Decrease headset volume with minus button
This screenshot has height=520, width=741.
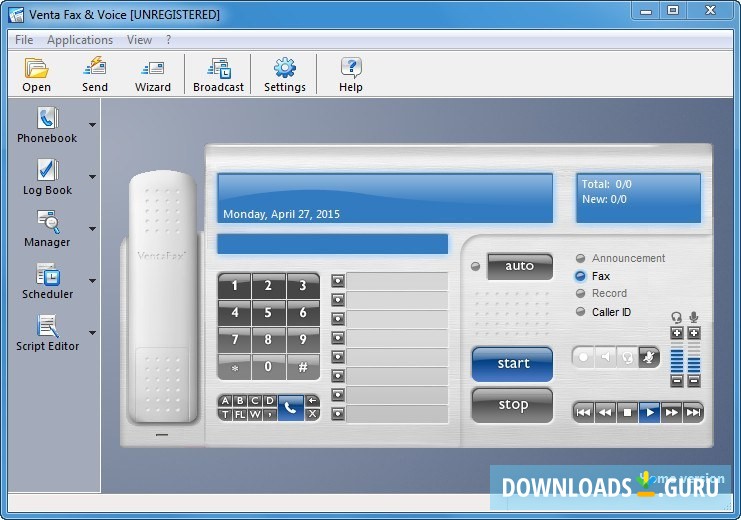point(677,380)
